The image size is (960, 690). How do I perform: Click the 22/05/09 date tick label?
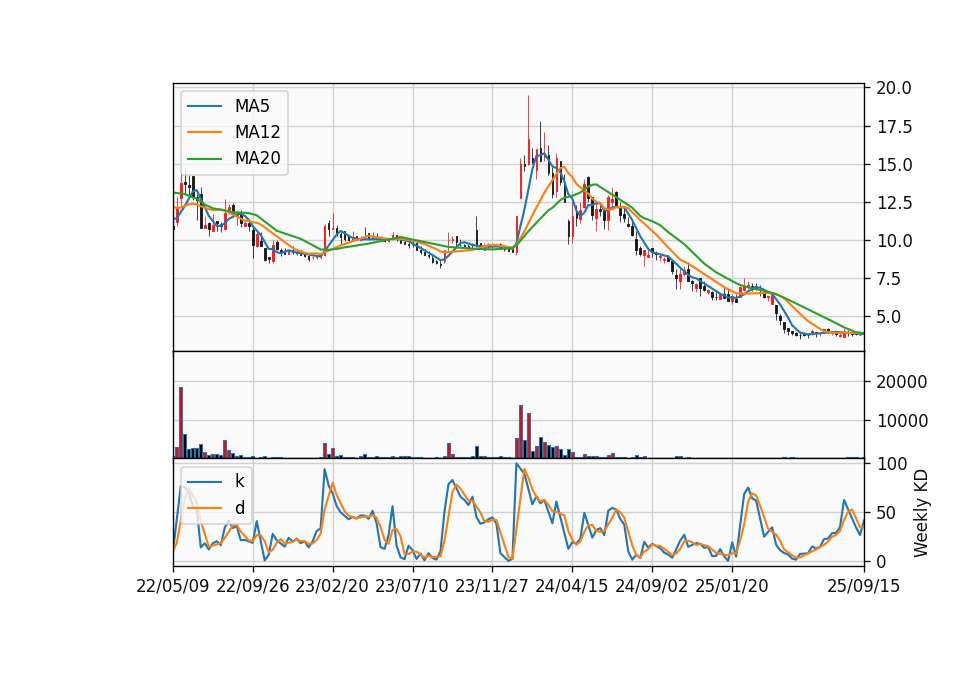173,586
